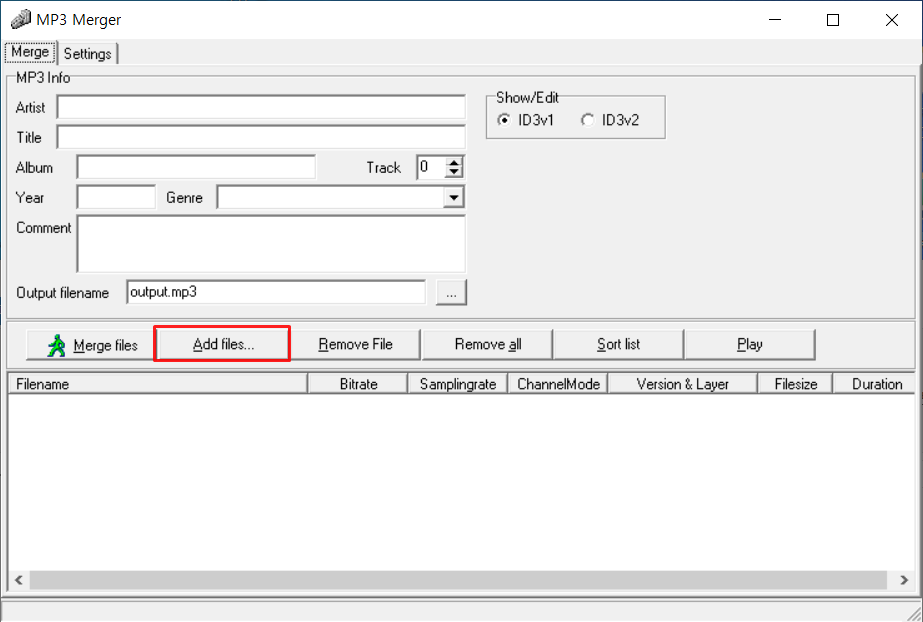Click the Album input field

coord(196,167)
